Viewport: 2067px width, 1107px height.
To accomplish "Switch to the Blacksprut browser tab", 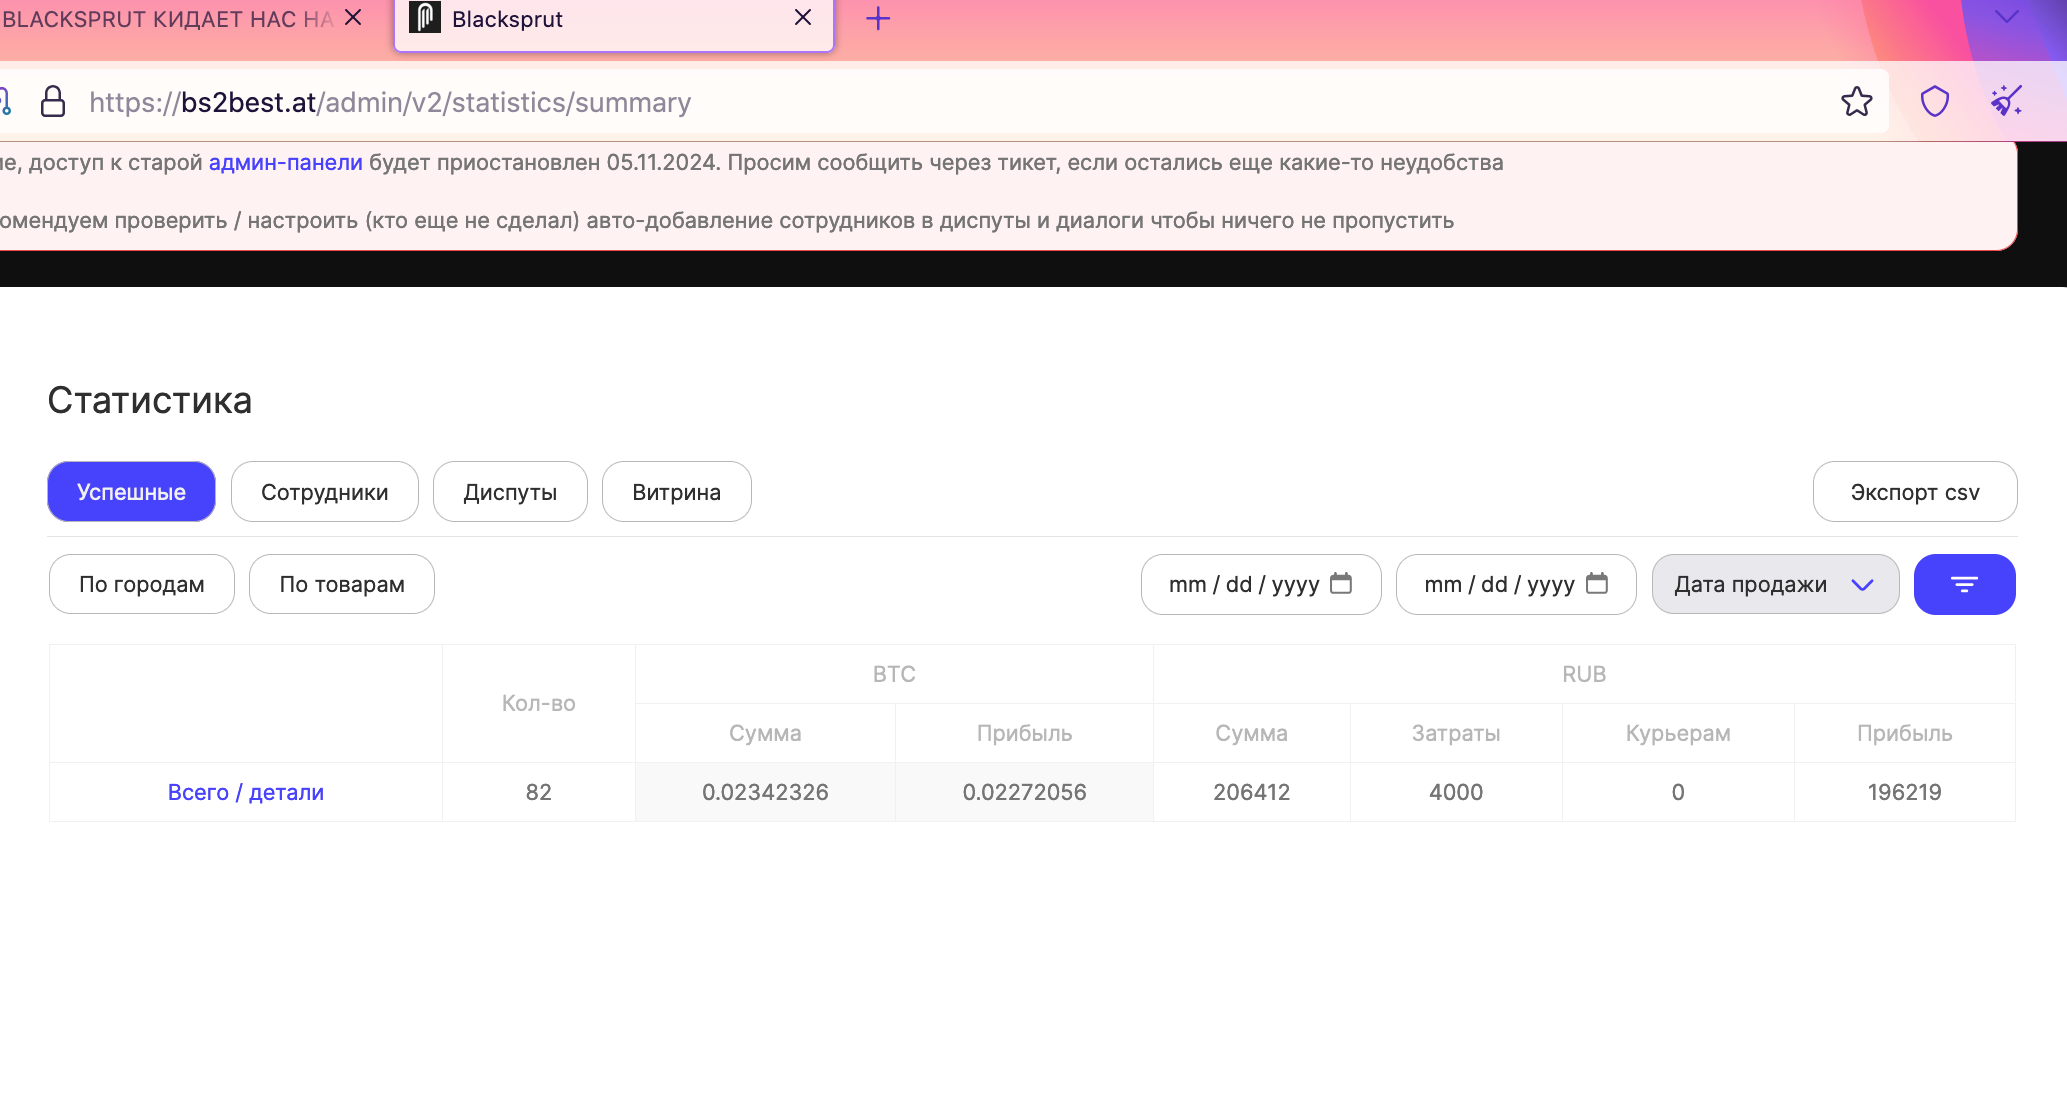I will 613,24.
